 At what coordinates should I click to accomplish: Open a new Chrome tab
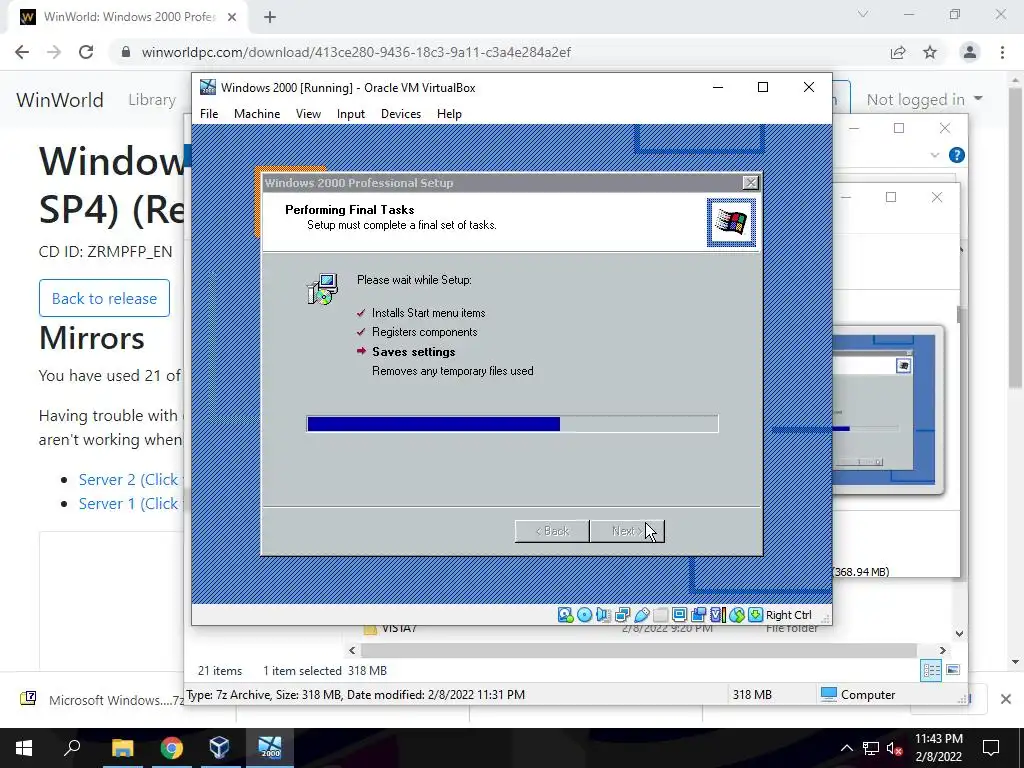[x=270, y=17]
